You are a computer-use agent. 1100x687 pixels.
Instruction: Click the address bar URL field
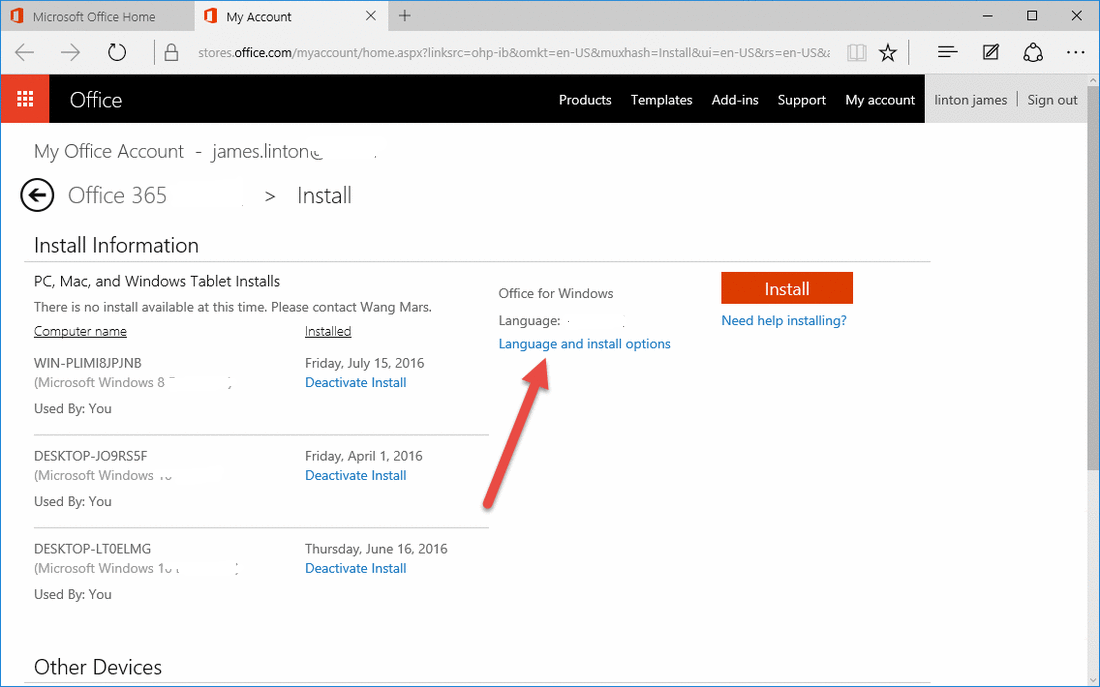pyautogui.click(x=514, y=53)
